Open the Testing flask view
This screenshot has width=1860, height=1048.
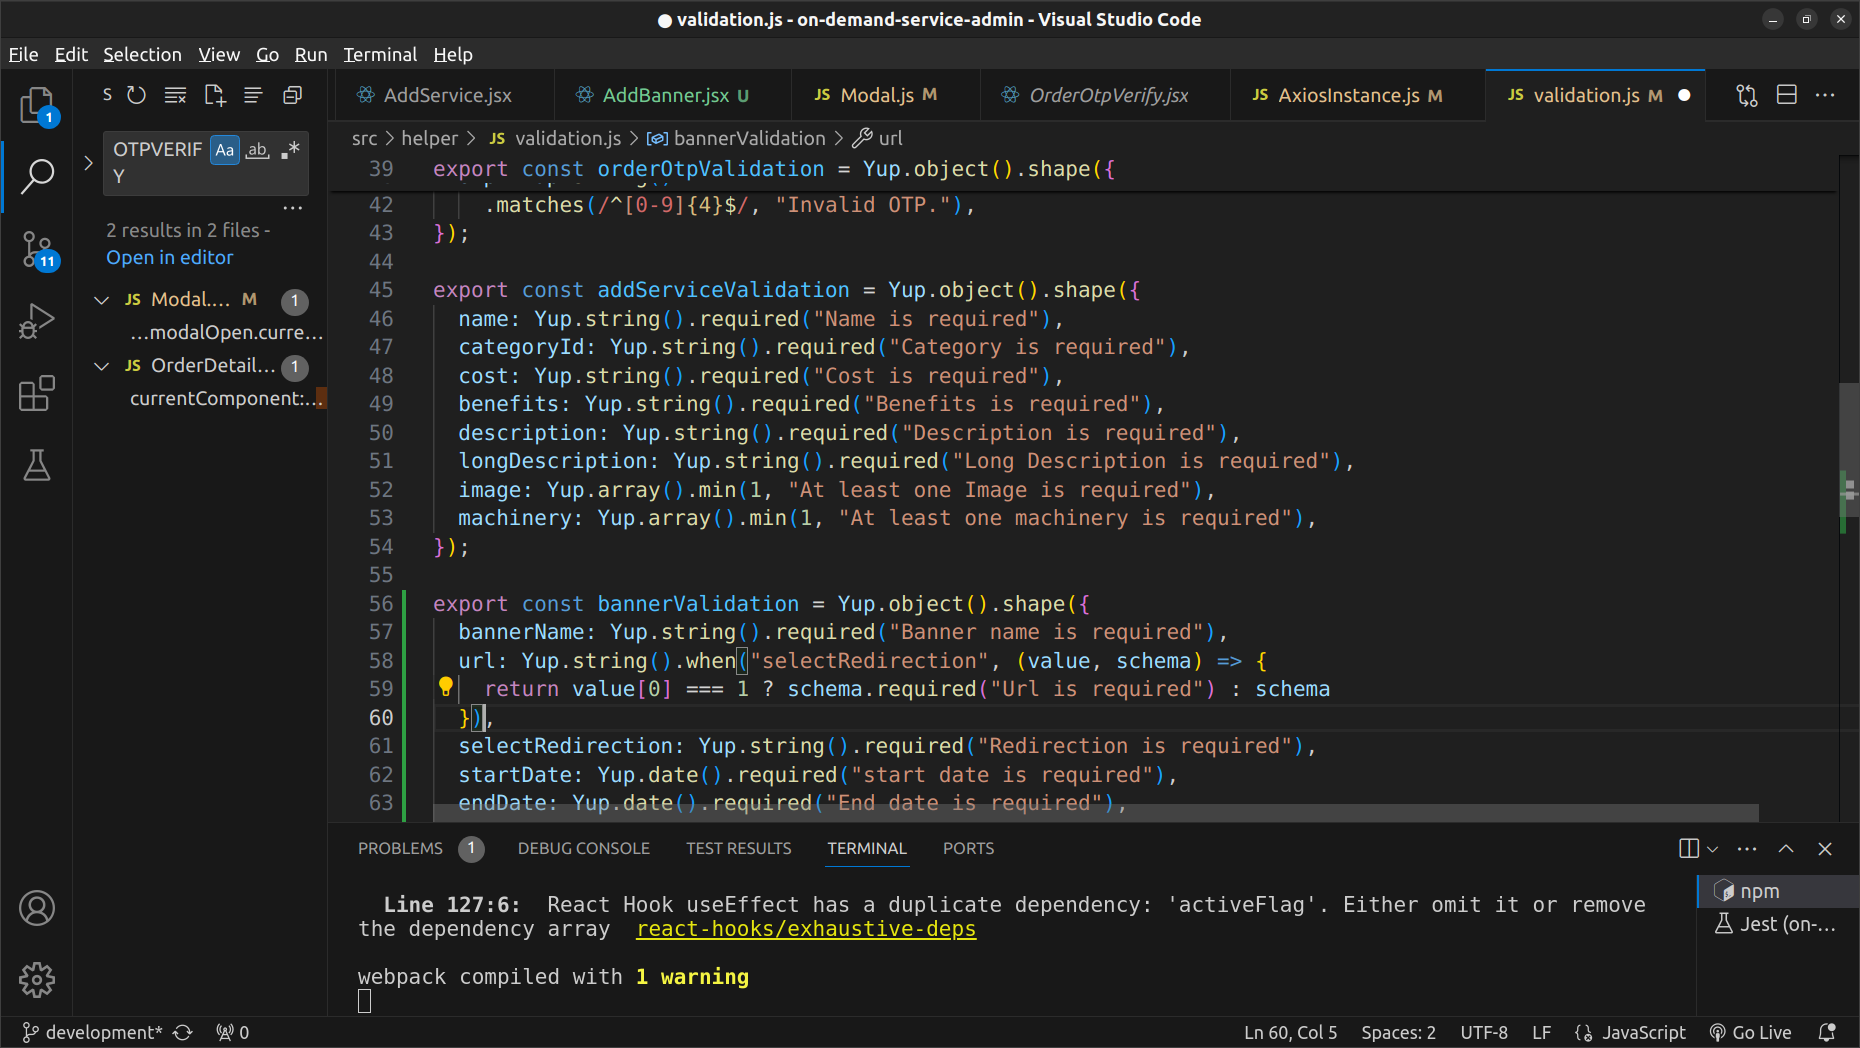[x=37, y=465]
